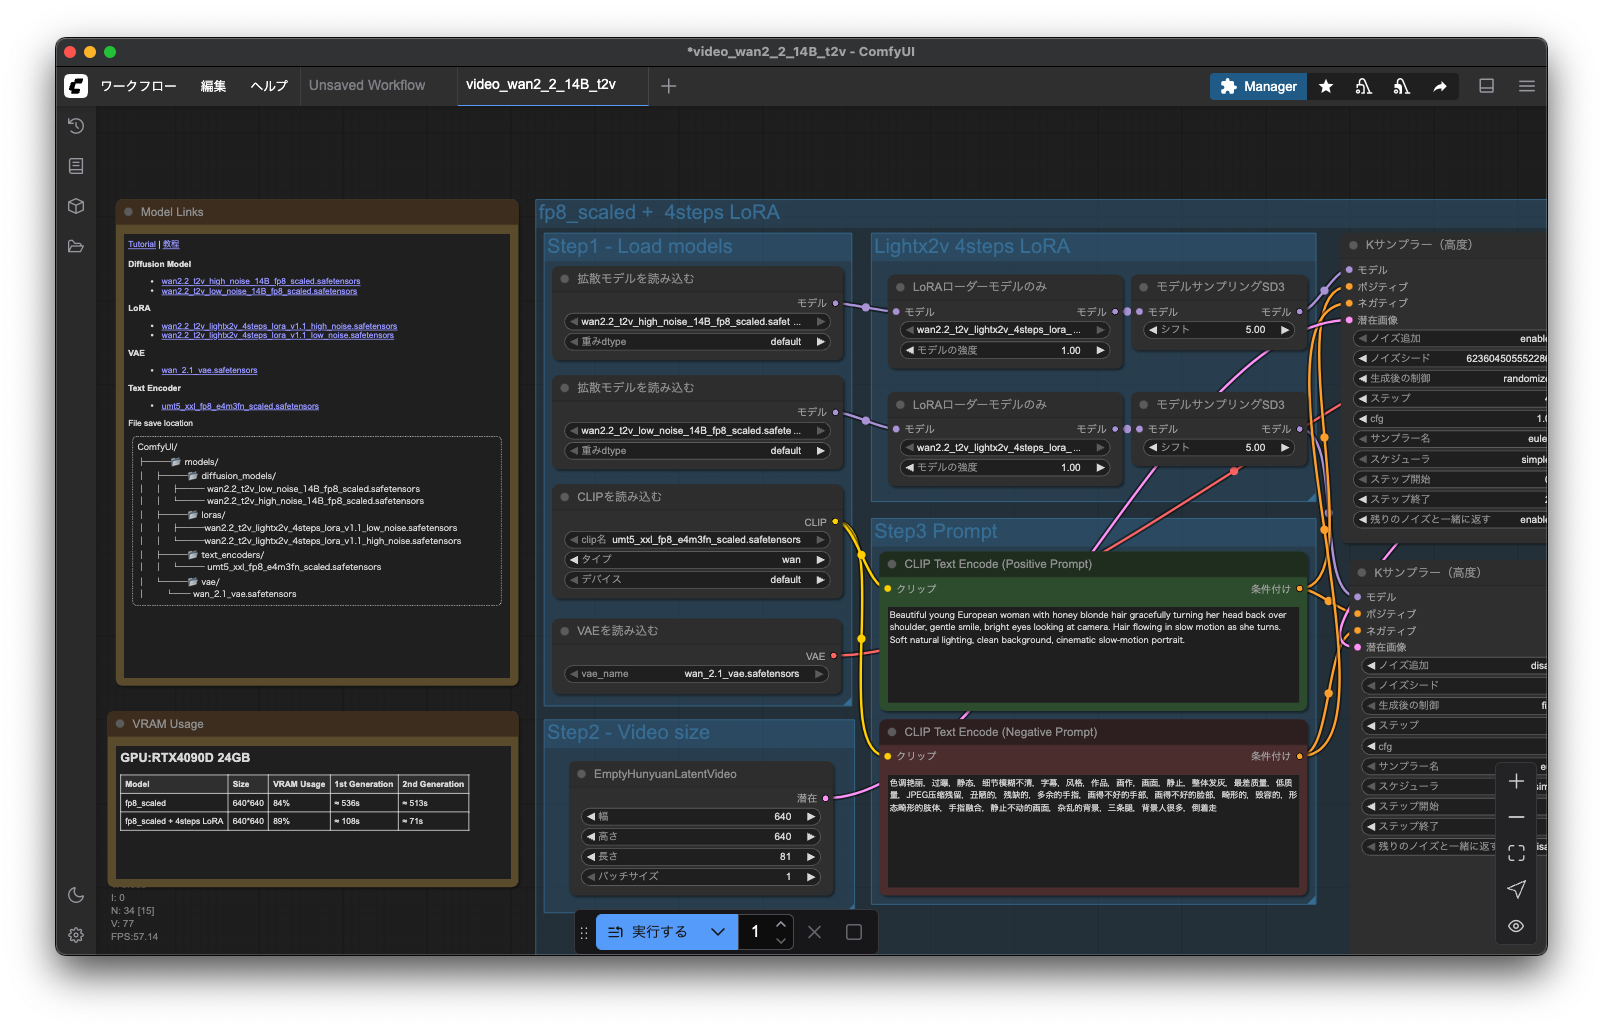Screen dimensions: 1603x1029
Task: Click the right arrow on 幅
Action: click(x=811, y=817)
